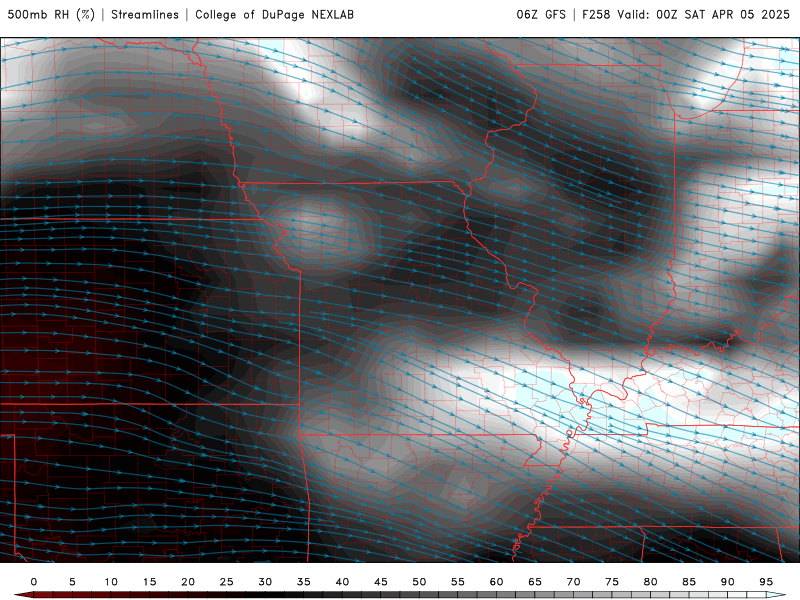This screenshot has height=600, width=800.
Task: Click the '85' color scale label
Action: (689, 582)
